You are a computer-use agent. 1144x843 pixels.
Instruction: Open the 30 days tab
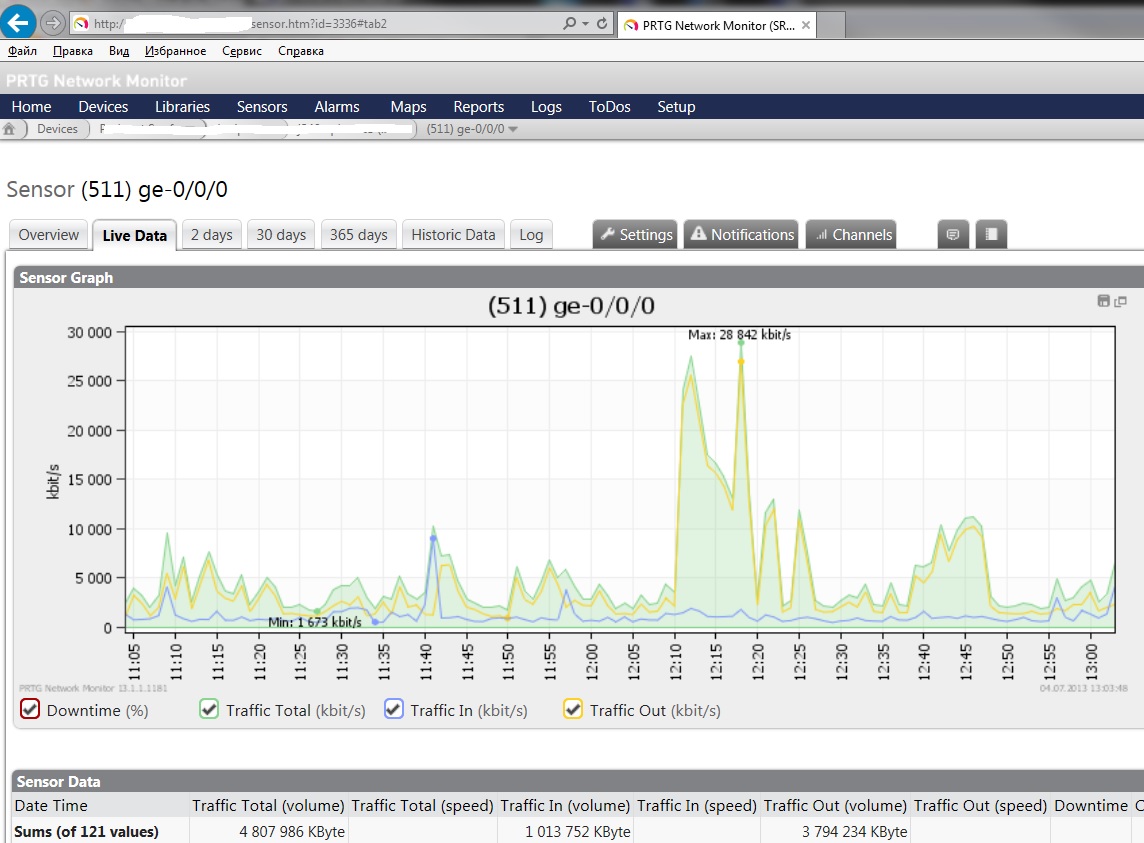click(281, 235)
